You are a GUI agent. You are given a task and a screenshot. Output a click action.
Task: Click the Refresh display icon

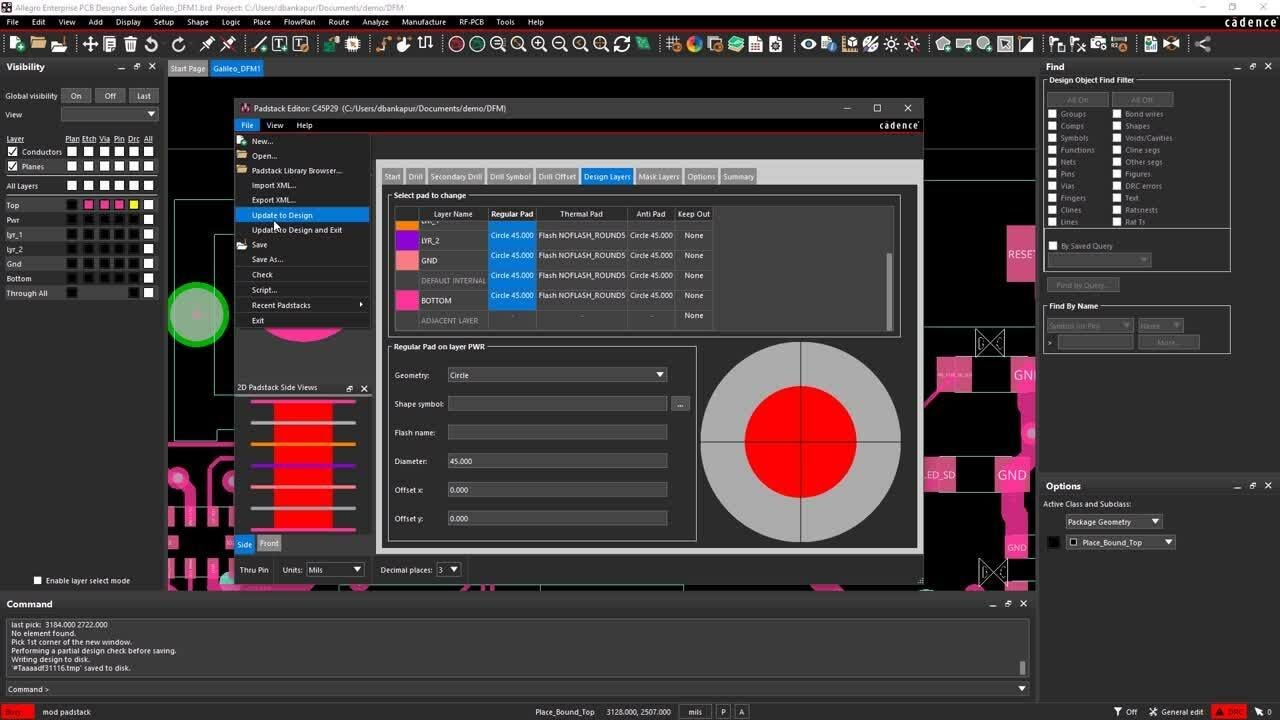click(x=622, y=44)
